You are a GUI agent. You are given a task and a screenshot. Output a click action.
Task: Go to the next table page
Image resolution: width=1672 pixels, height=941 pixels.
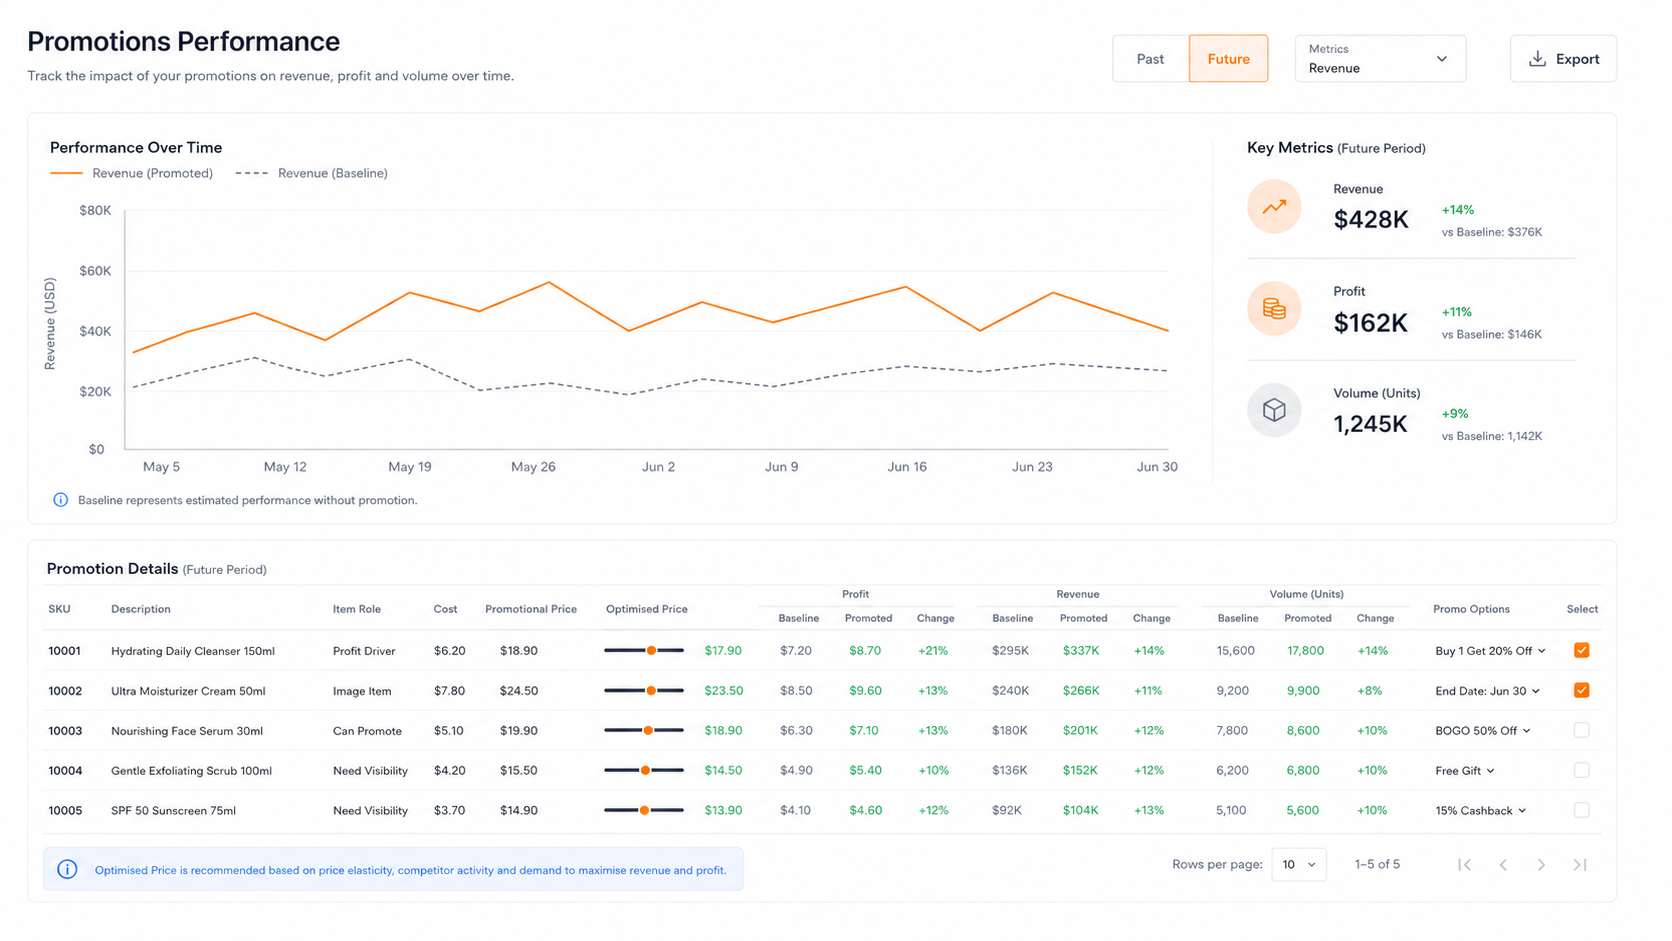[x=1541, y=865]
